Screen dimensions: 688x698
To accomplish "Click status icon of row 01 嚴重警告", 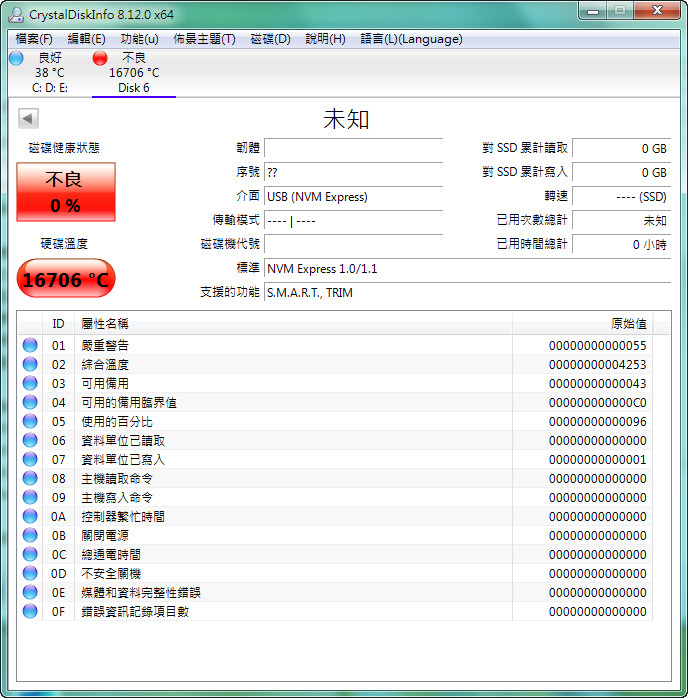I will [x=30, y=345].
